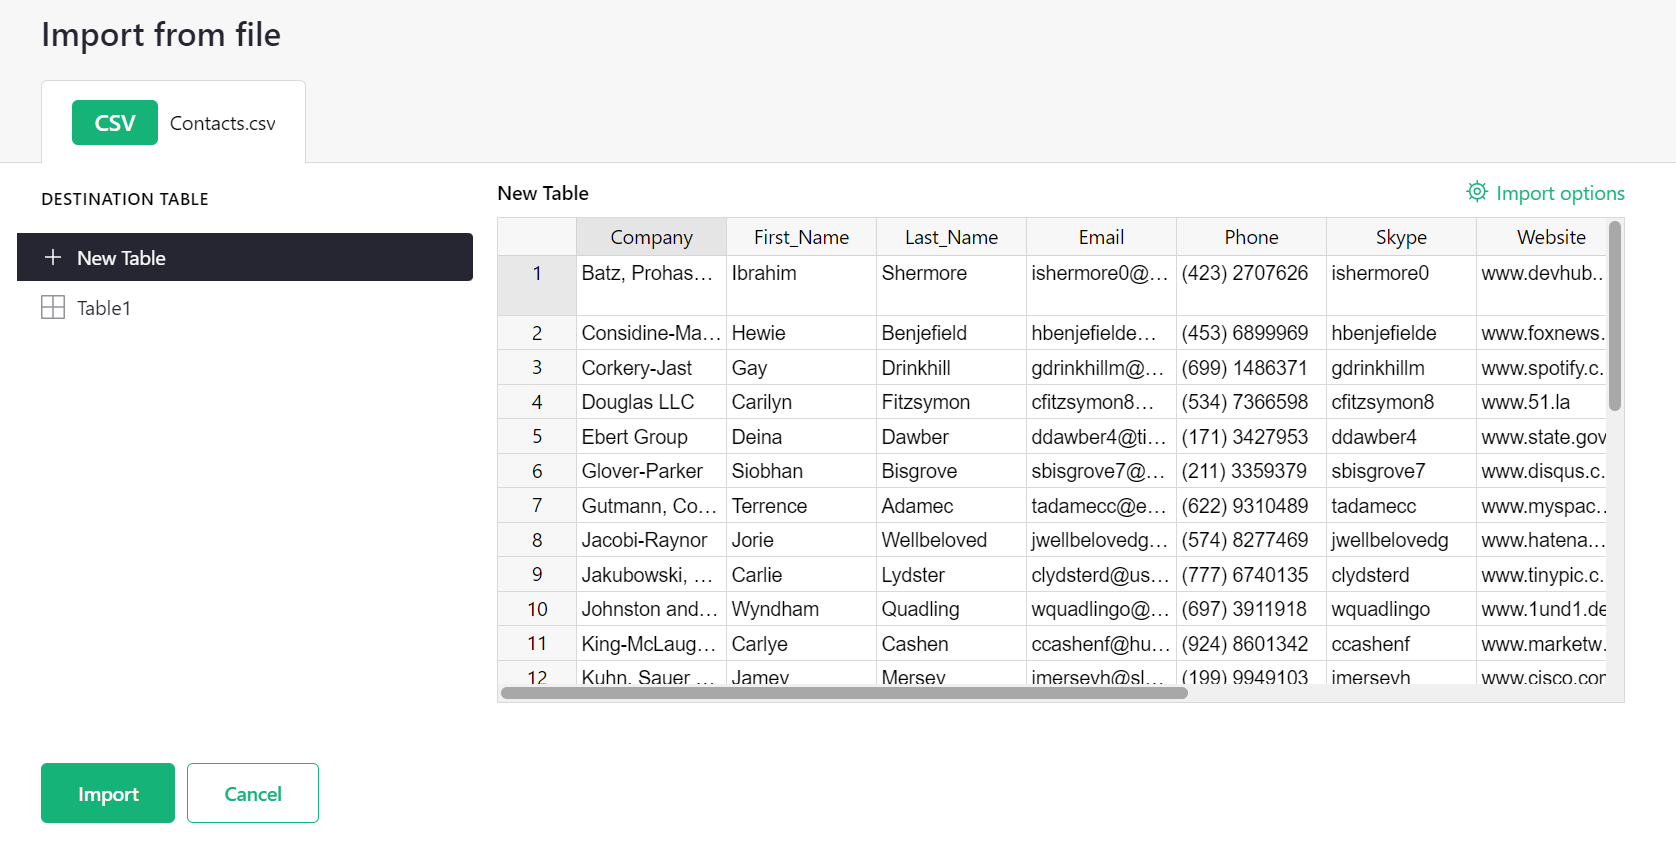Cancel the file import
This screenshot has width=1676, height=856.
[252, 793]
